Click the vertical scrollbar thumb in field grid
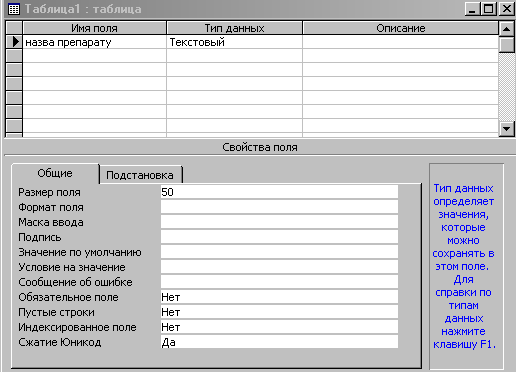This screenshot has width=516, height=372. coord(506,44)
